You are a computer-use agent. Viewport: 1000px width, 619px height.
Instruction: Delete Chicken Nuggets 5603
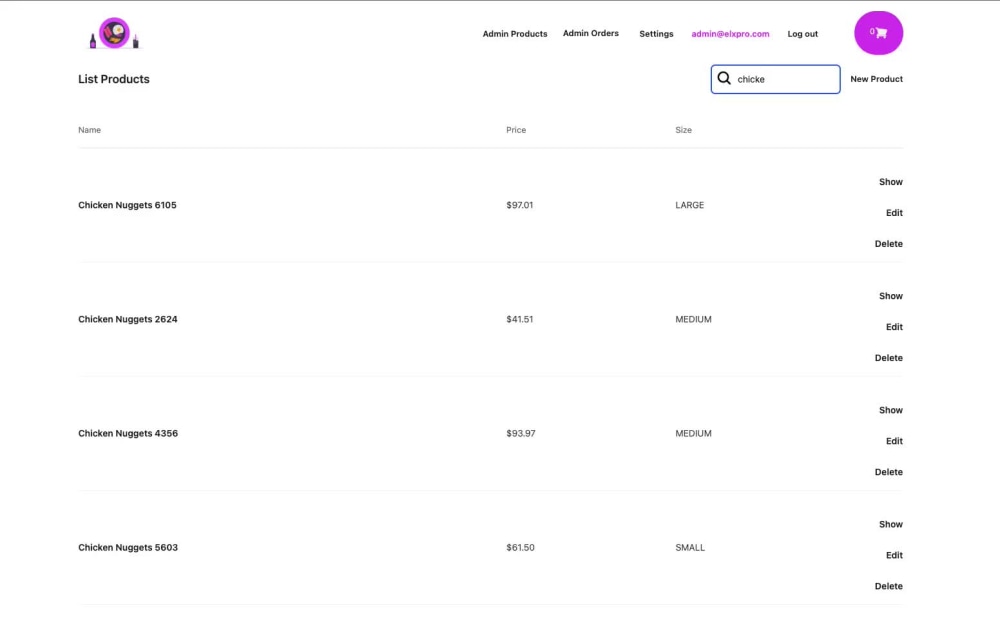(888, 586)
